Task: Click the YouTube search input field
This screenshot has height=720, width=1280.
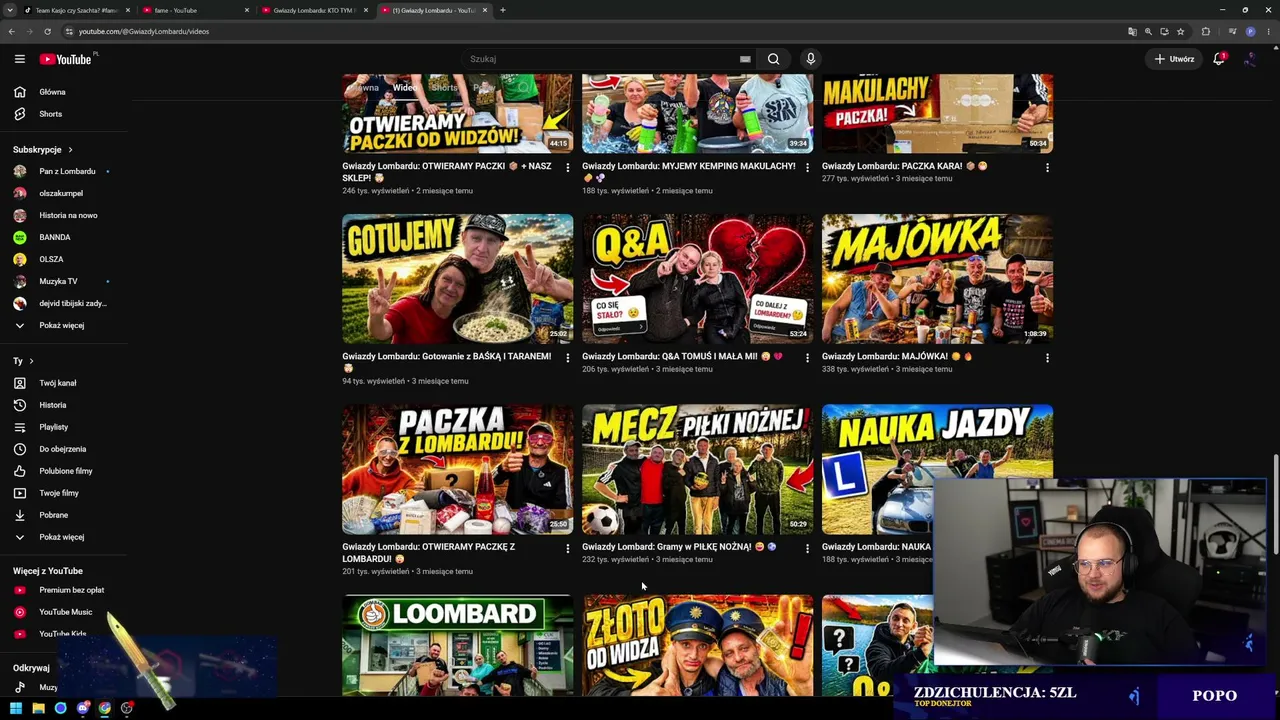Action: click(x=600, y=59)
